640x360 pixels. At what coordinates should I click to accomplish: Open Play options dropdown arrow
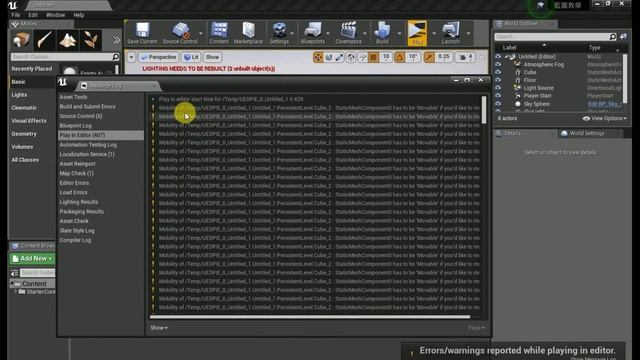(x=434, y=33)
